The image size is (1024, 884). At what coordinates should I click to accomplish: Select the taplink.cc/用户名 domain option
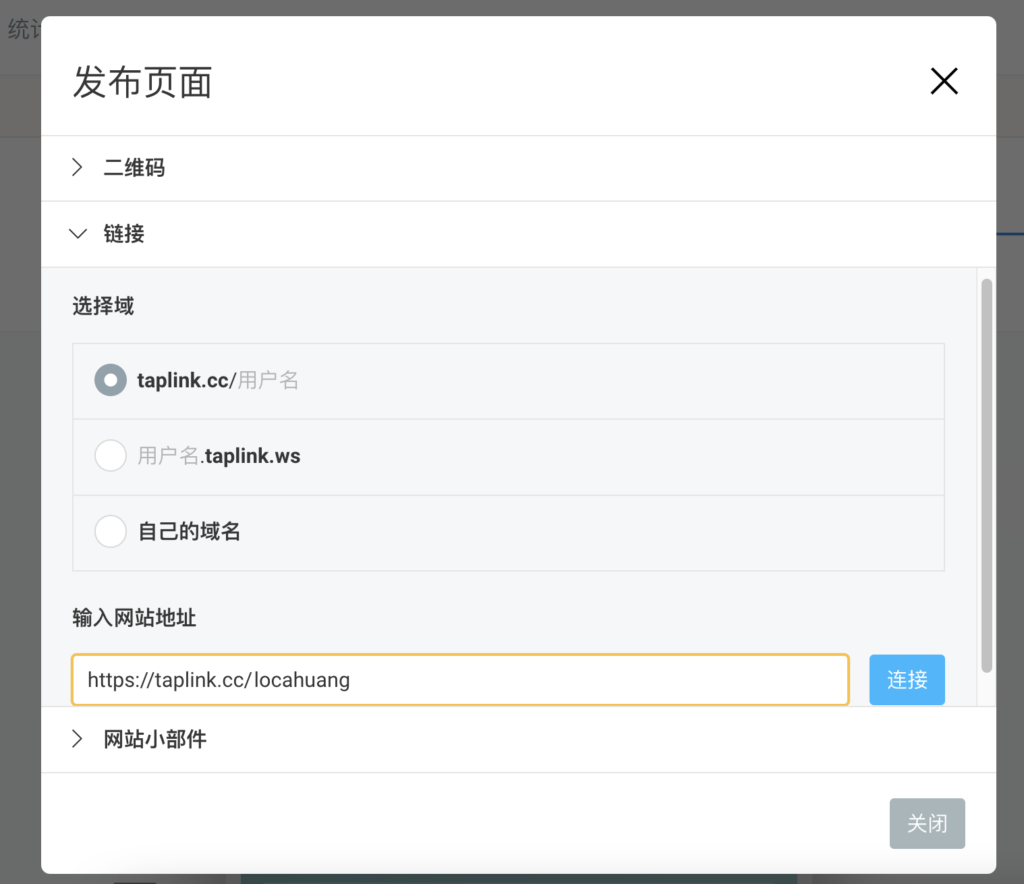tap(110, 380)
